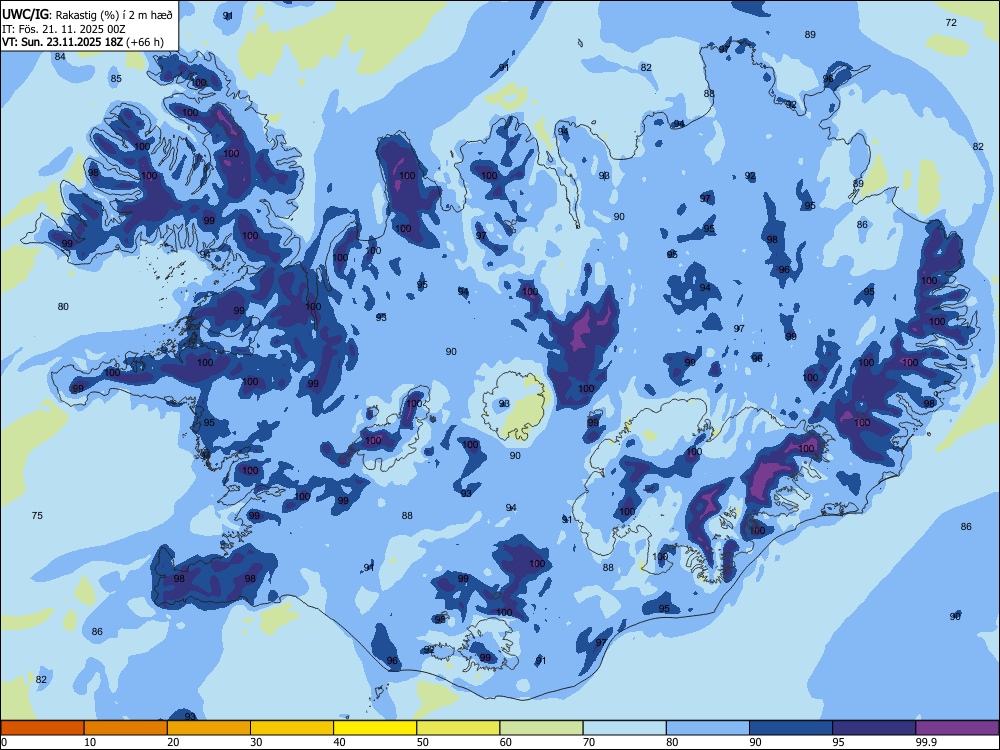Click the purple legend swatch above 99.9%
The height and width of the screenshot is (750, 1000).
click(x=957, y=728)
